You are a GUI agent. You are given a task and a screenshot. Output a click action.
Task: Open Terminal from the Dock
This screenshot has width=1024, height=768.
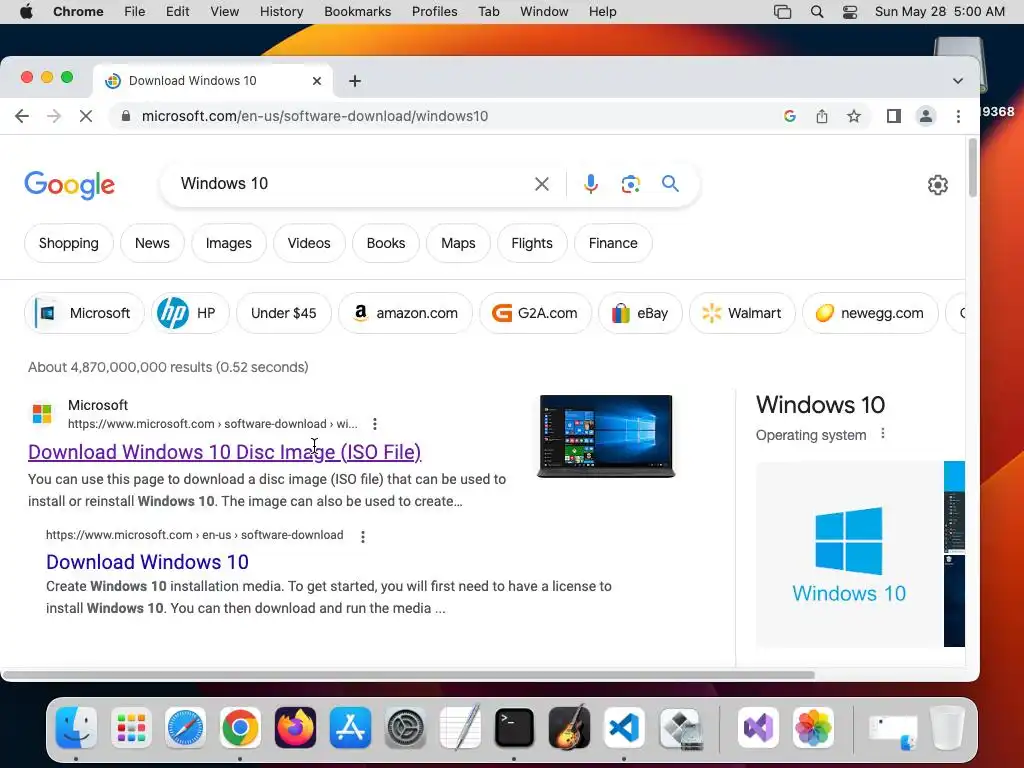pyautogui.click(x=514, y=728)
